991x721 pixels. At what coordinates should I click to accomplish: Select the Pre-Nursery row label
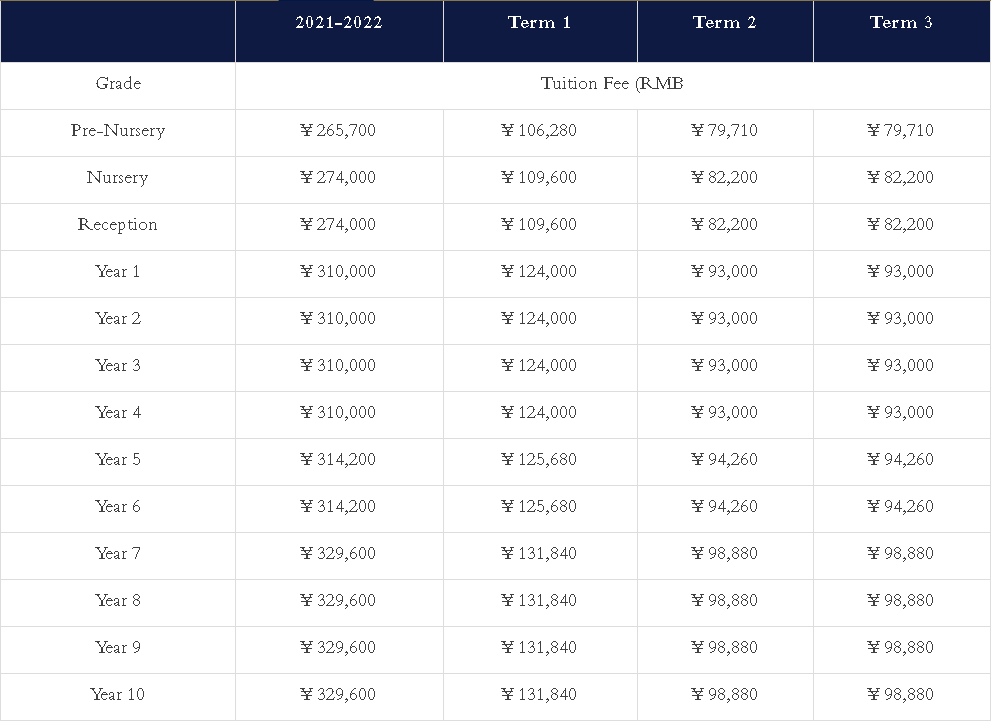[118, 131]
